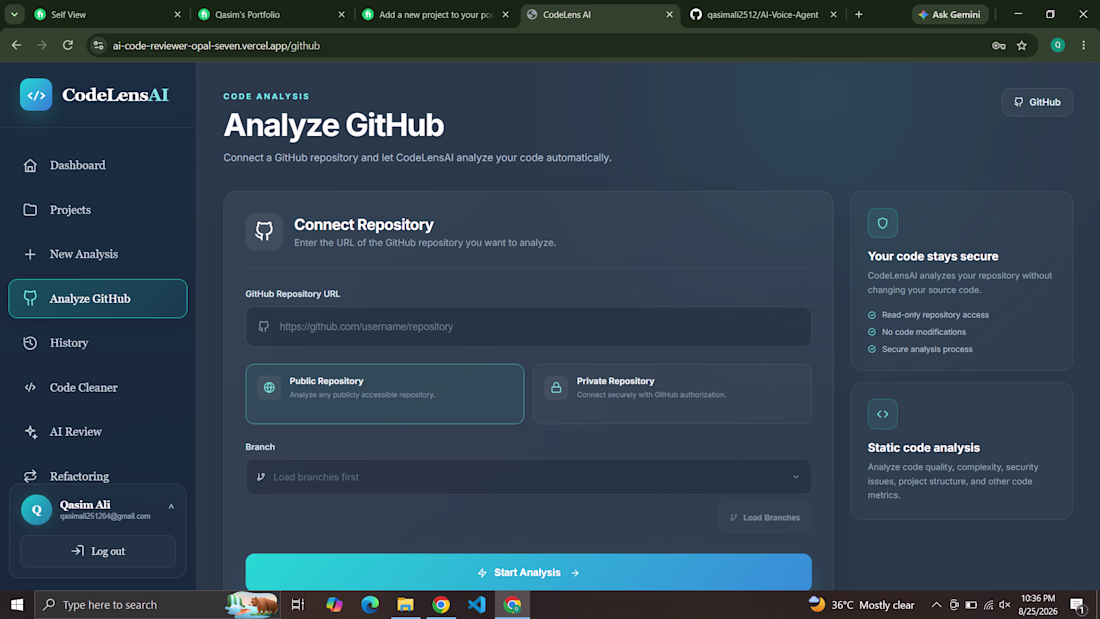Switch to the qasimali2512/AI-Voice-Agent tab

point(763,14)
